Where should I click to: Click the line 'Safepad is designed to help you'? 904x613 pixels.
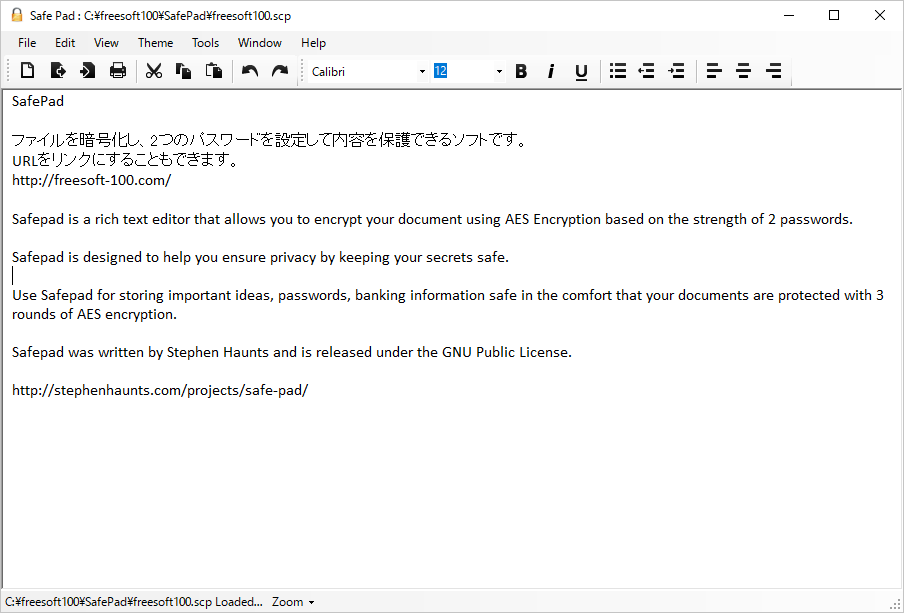(261, 257)
